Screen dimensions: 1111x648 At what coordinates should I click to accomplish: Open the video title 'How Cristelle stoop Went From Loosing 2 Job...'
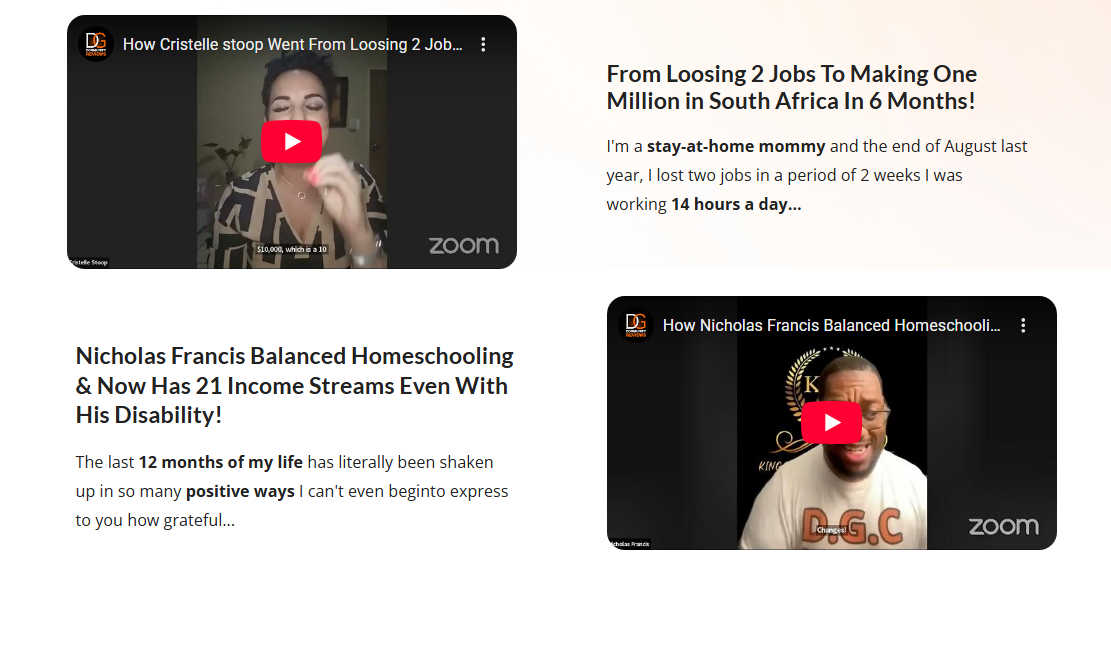(x=292, y=44)
